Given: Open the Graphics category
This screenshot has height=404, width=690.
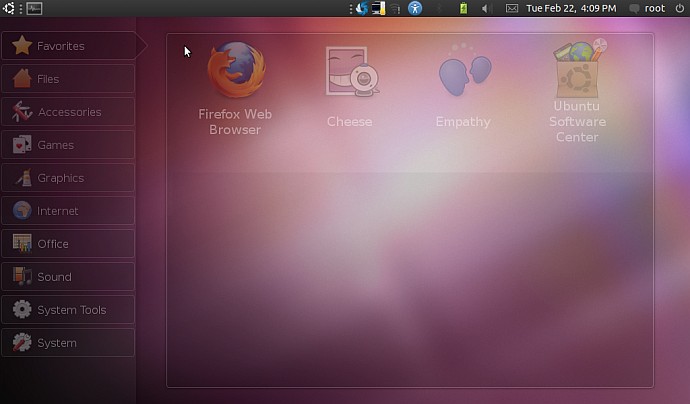Looking at the screenshot, I should click(69, 178).
